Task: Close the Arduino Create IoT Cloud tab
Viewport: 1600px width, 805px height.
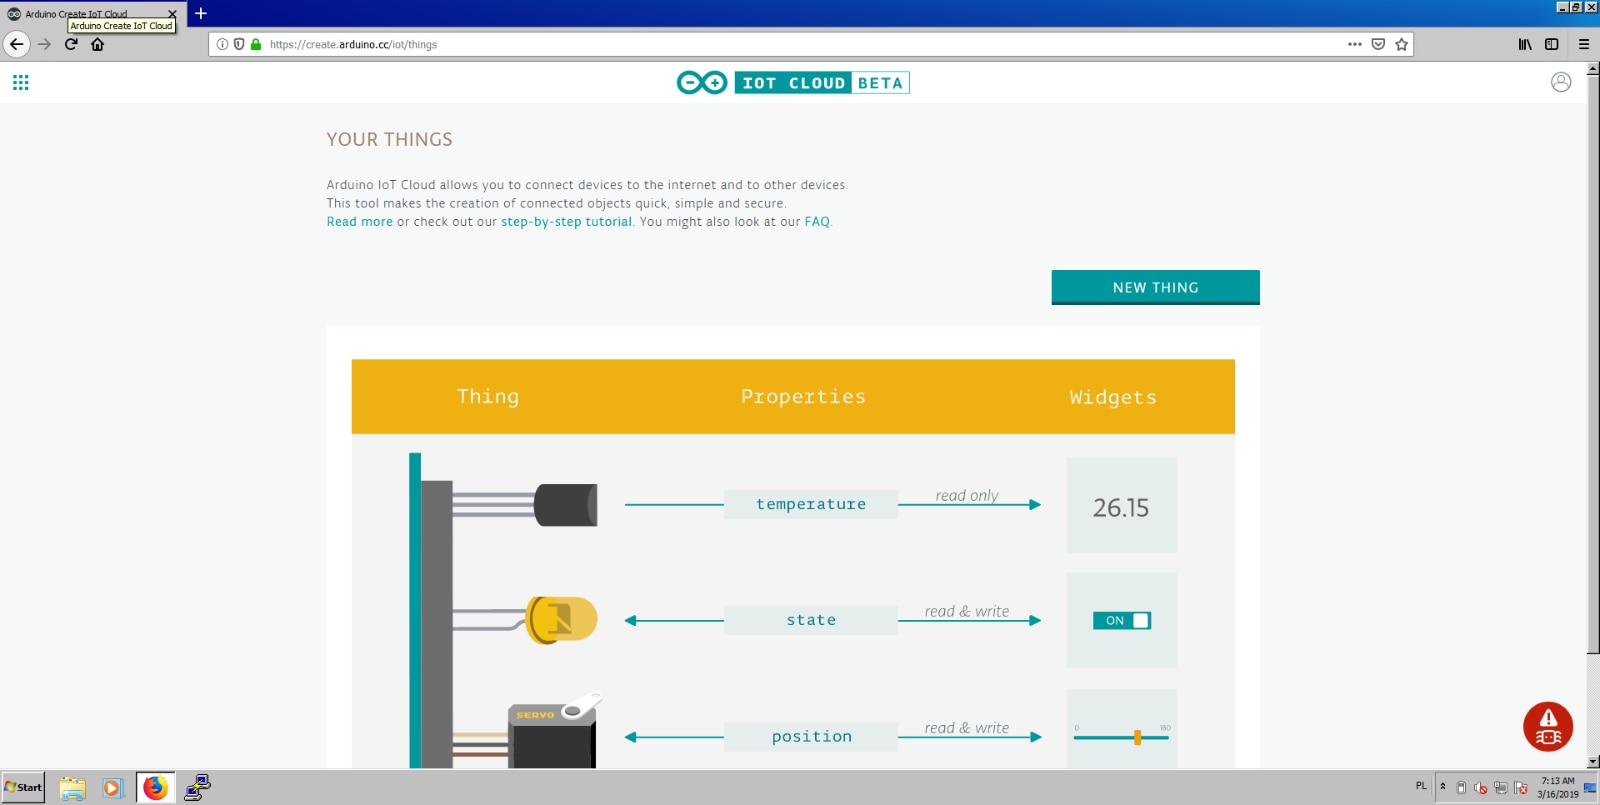Action: 172,14
